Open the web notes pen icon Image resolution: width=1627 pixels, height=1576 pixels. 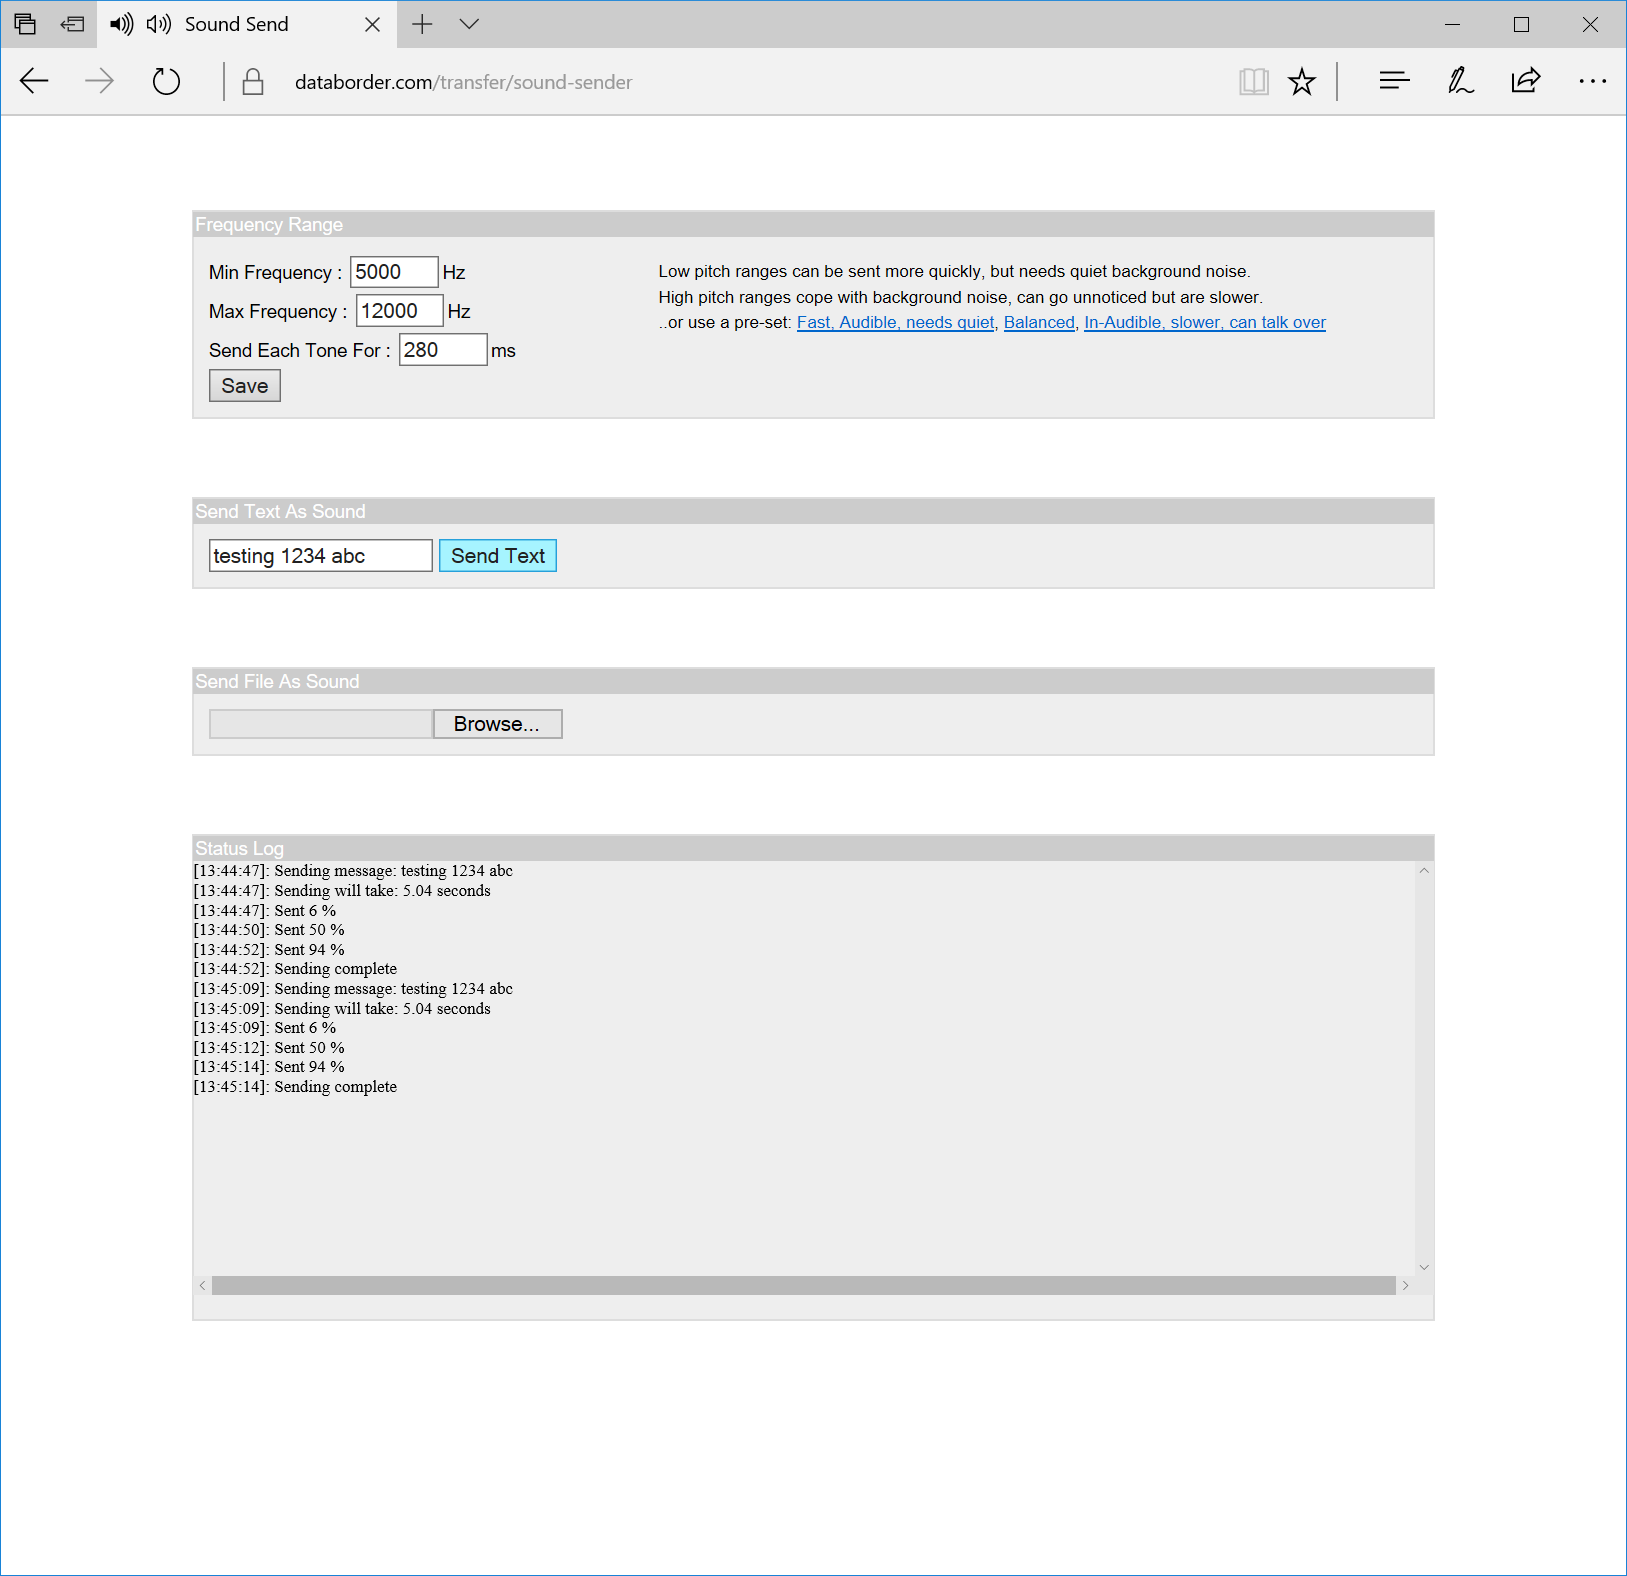[x=1460, y=81]
